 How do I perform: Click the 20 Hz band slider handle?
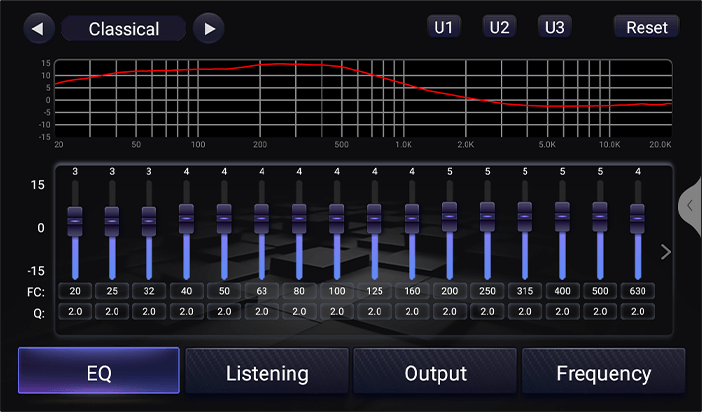point(75,221)
